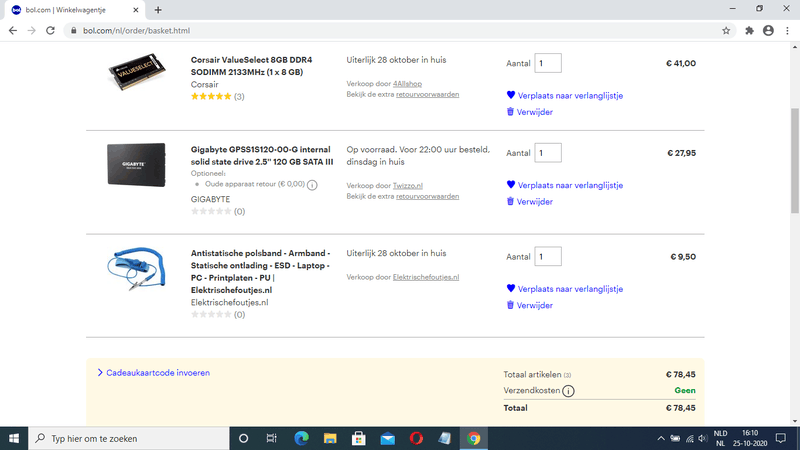
Task: Open the network icon in the tray
Action: (690, 438)
